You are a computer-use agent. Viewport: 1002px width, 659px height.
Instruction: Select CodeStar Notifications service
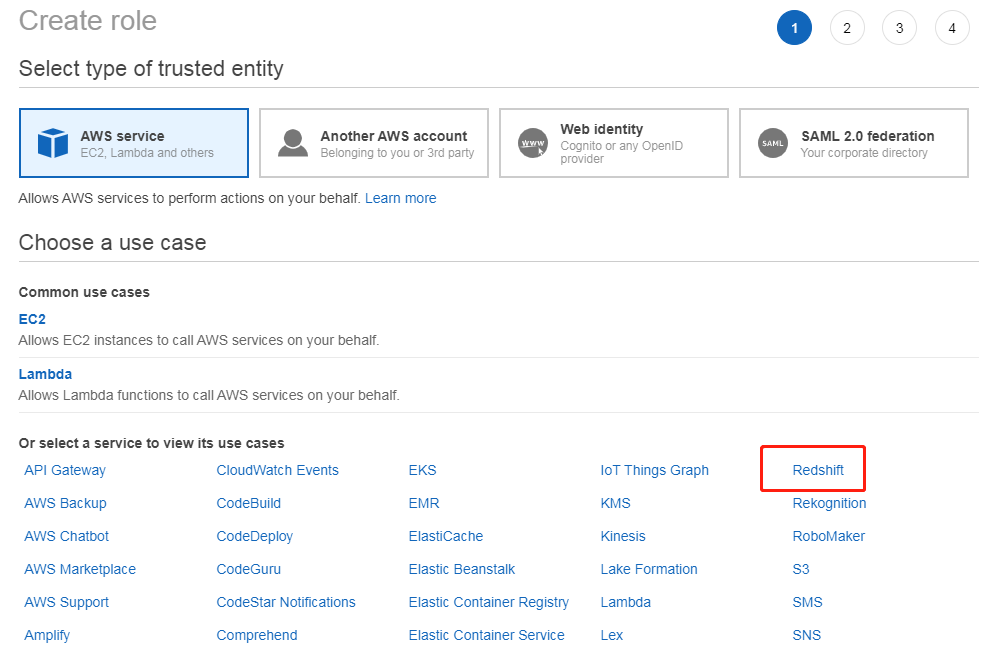(x=286, y=602)
